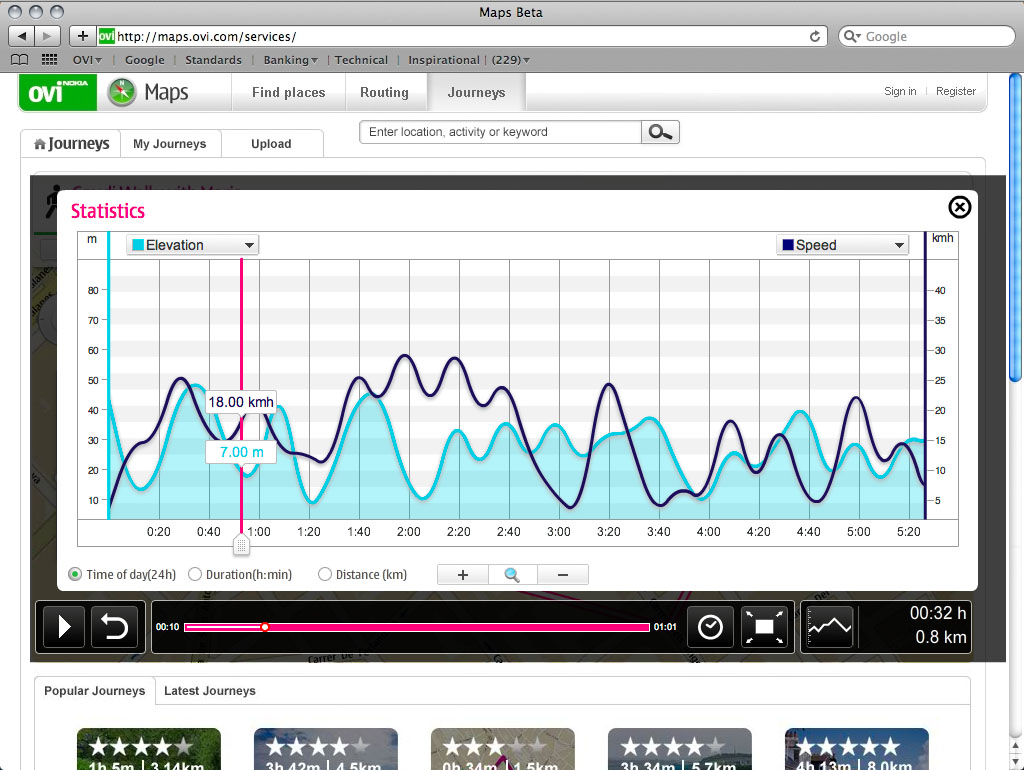The width and height of the screenshot is (1024, 770).
Task: Select Duration(h:min) radio option
Action: (x=195, y=575)
